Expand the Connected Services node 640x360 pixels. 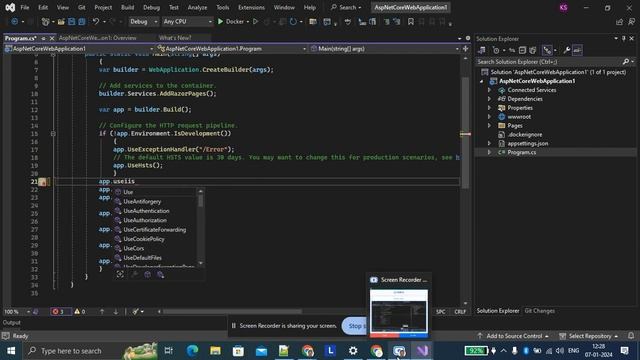(489, 90)
